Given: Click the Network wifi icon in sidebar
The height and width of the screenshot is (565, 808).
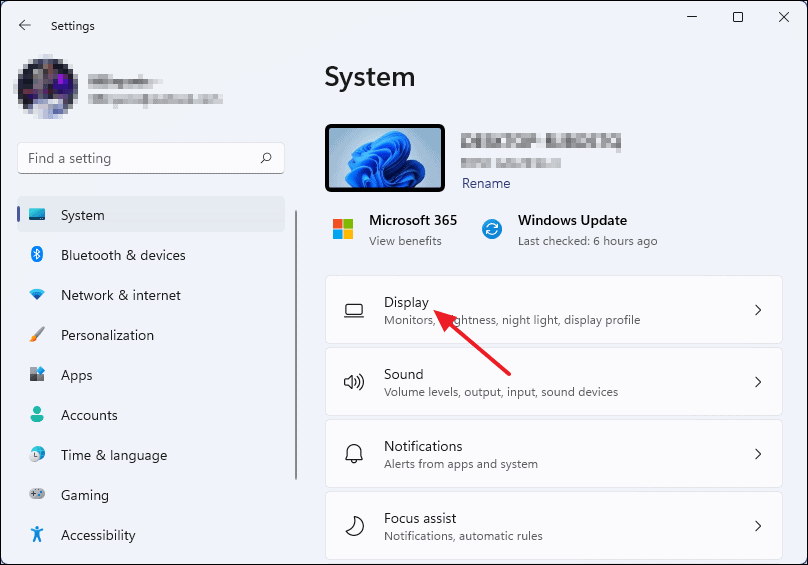Looking at the screenshot, I should click(x=37, y=294).
